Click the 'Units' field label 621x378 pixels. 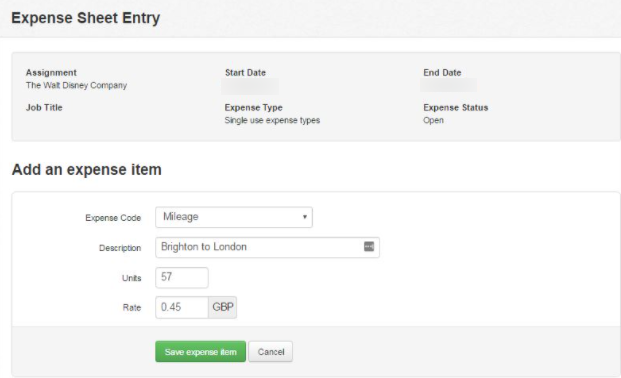(x=131, y=278)
